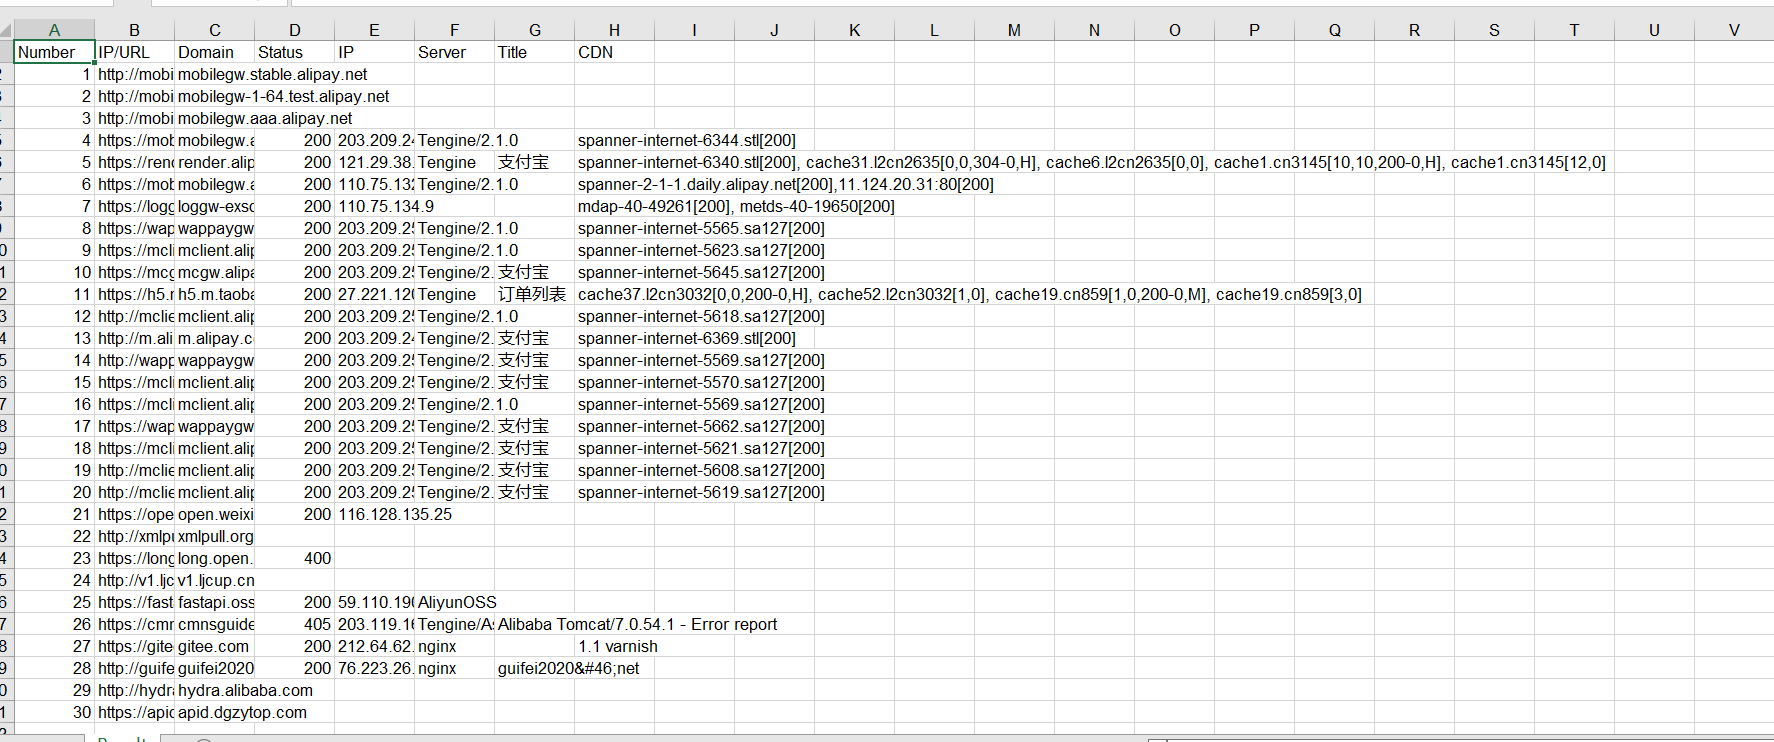Click CDN cell spanner-internet-6369.stl[200]
Screen dimensions: 1774x742
click(x=686, y=338)
